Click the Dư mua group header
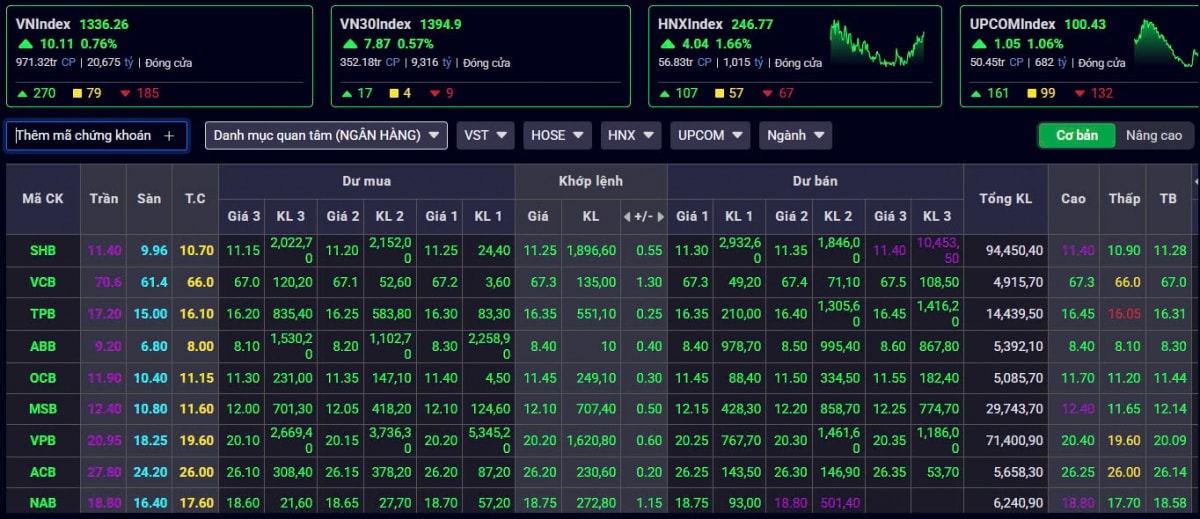The height and width of the screenshot is (519, 1200). [366, 181]
